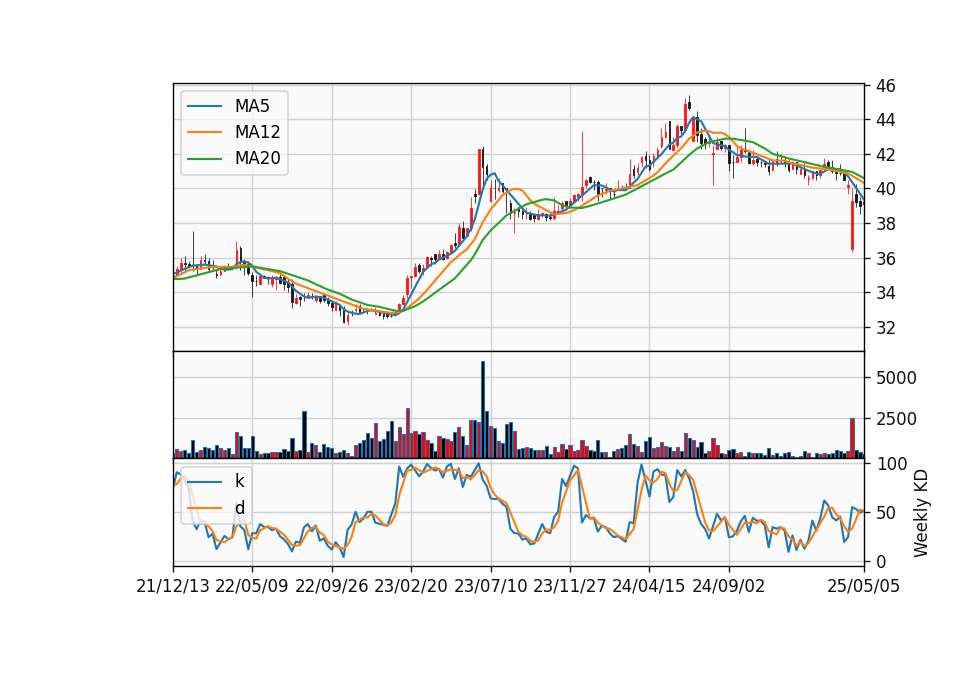Image resolution: width=960 pixels, height=690 pixels.
Task: Click the 24/04/15 date label
Action: 649,586
